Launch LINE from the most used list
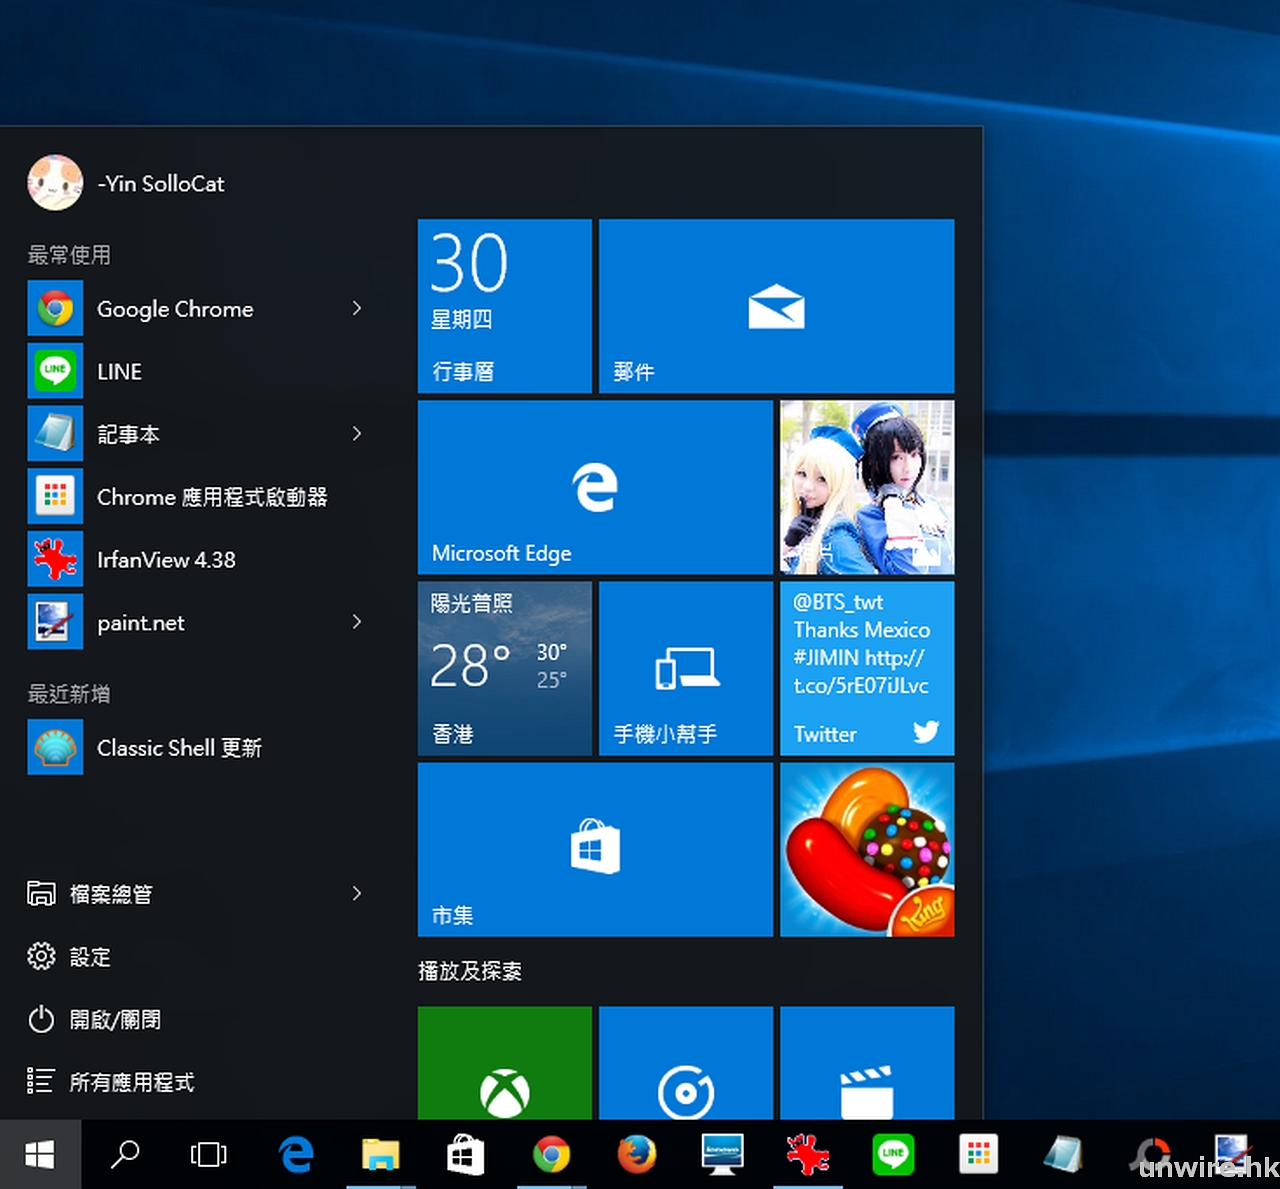The height and width of the screenshot is (1189, 1280). click(120, 372)
